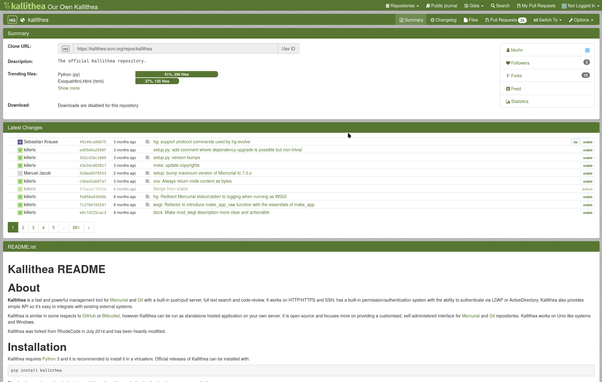
Task: Click the Use ID button
Action: 288,49
